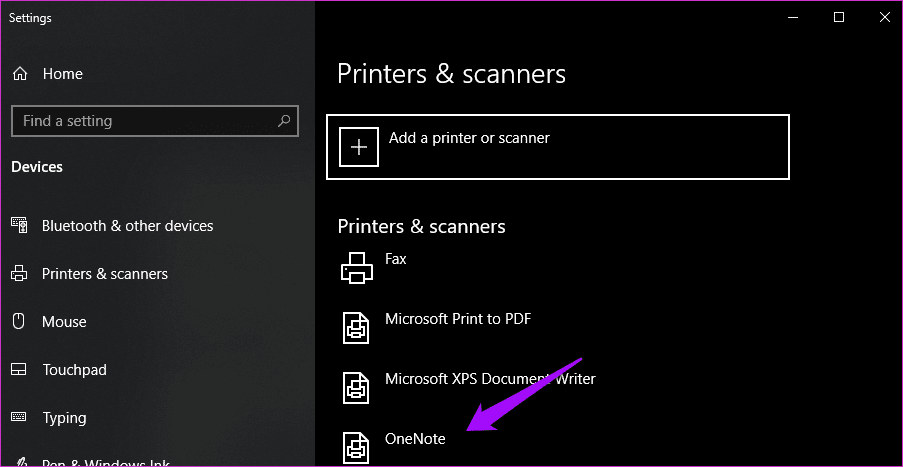Screen dimensions: 903x467
Task: Select Bluetooth & other devices
Action: [127, 226]
